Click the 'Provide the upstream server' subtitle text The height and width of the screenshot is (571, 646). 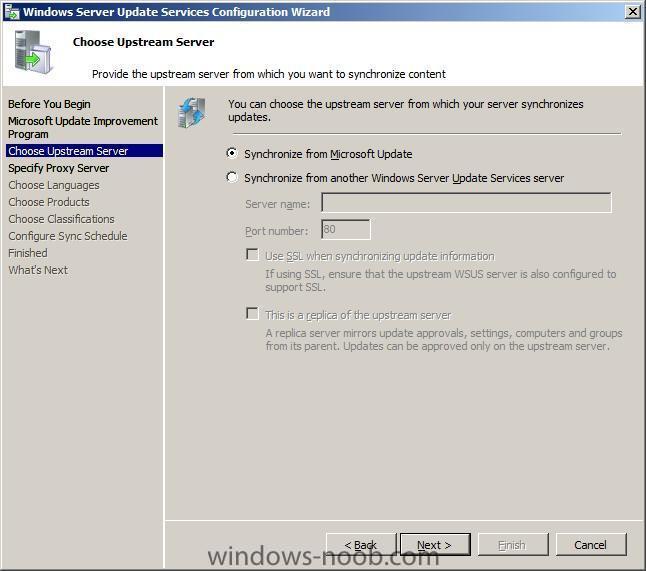click(x=269, y=74)
